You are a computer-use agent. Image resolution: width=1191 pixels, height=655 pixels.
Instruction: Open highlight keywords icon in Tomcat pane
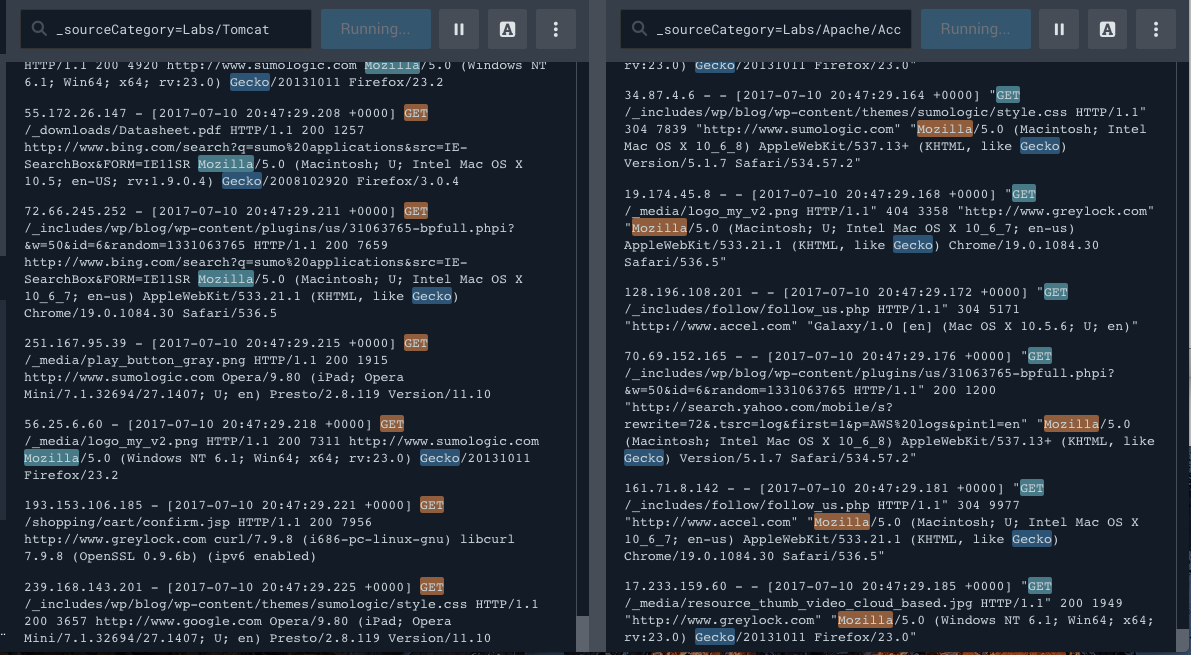pos(508,30)
